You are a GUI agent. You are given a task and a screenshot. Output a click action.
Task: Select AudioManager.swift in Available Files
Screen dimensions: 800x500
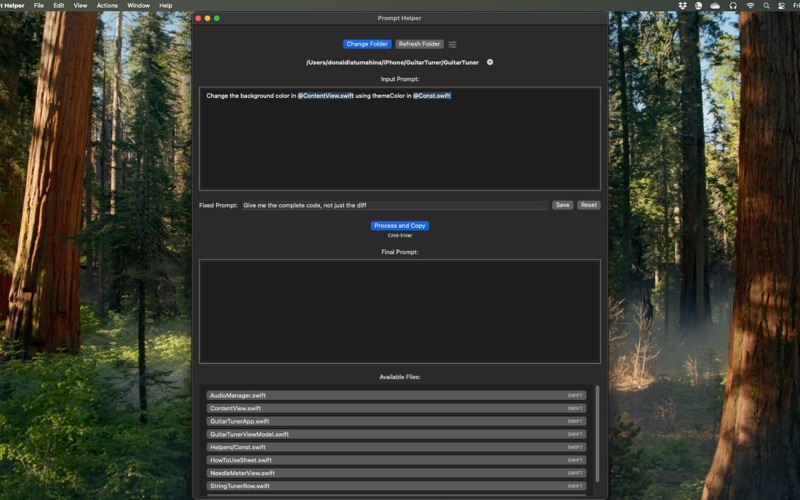click(396, 395)
